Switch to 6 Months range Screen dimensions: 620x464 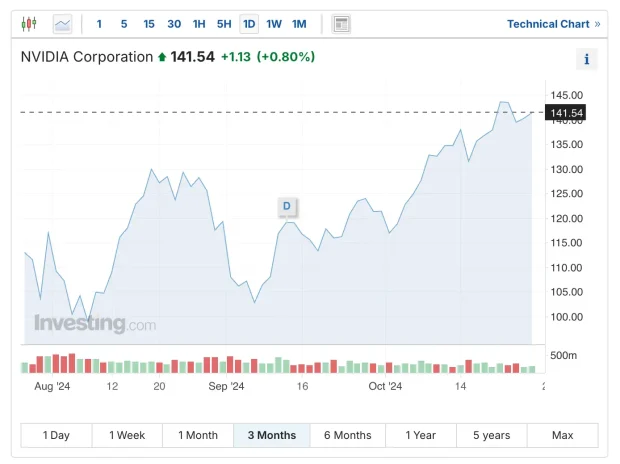(x=347, y=435)
